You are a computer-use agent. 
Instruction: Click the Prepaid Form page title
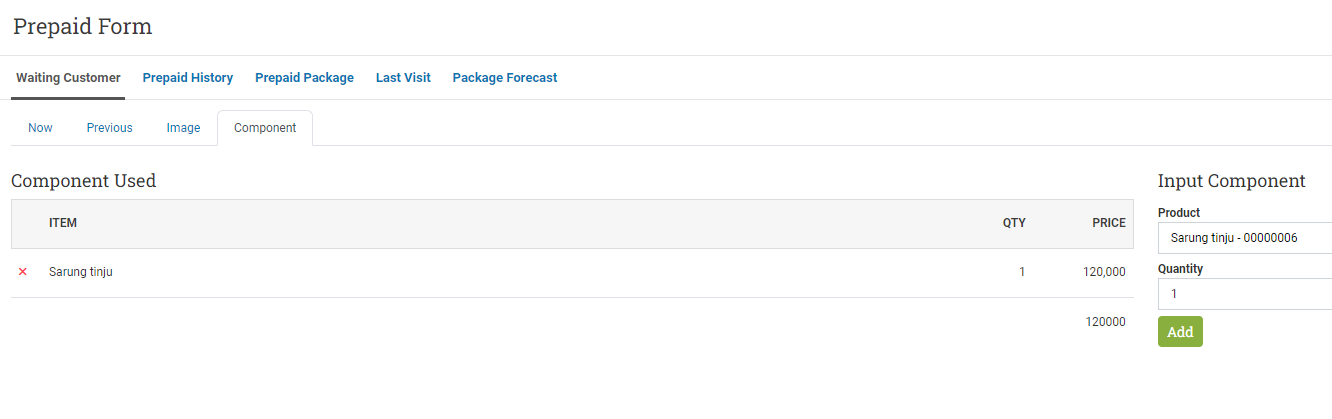83,27
